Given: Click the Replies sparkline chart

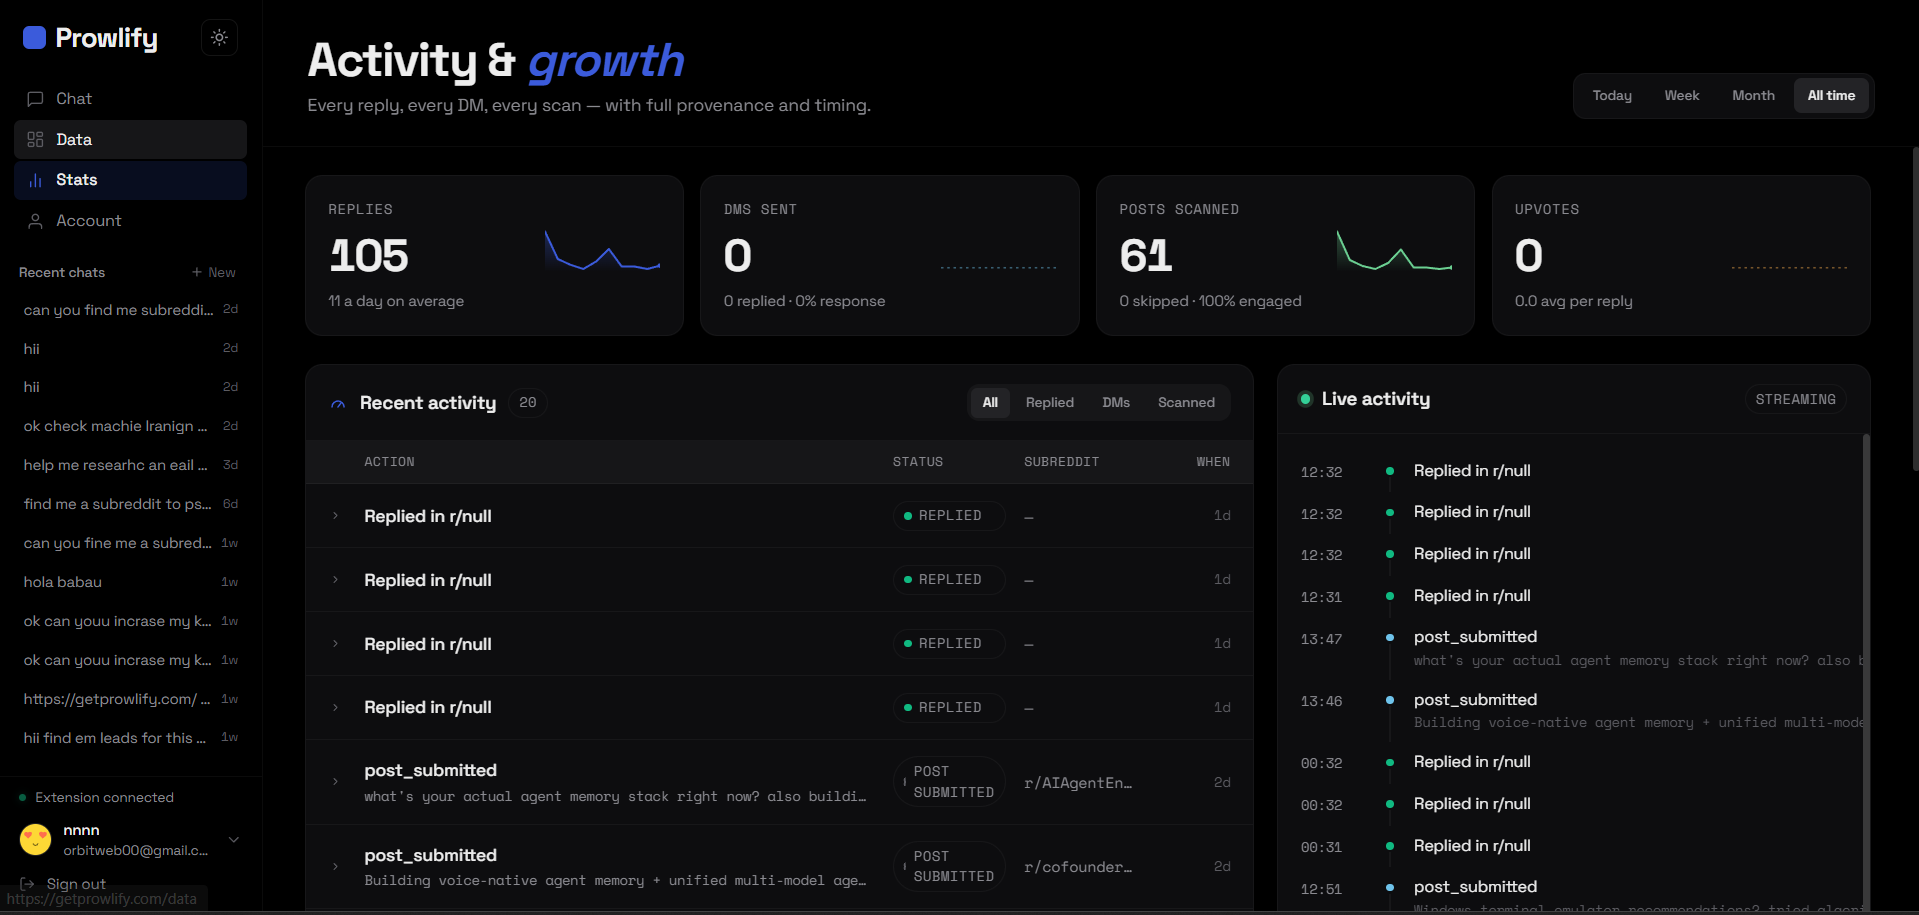Looking at the screenshot, I should coord(602,250).
